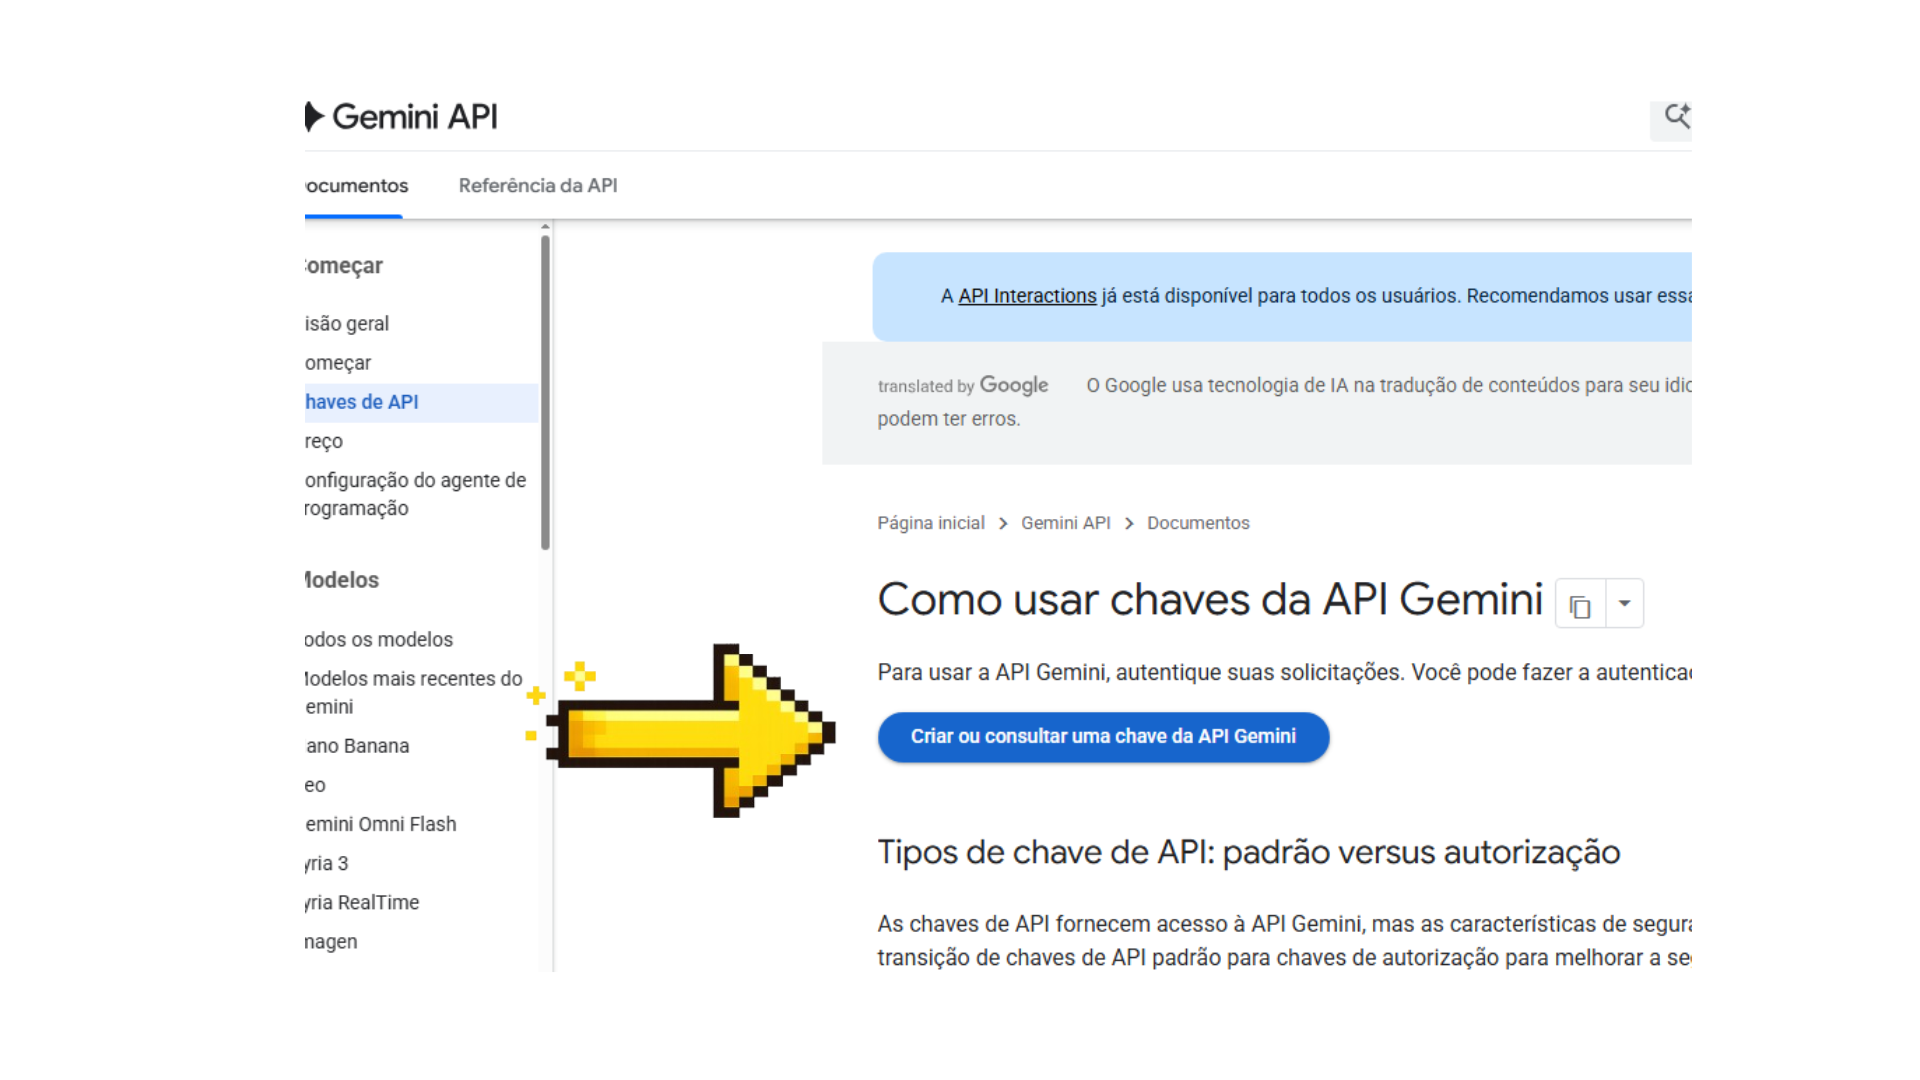
Task: Select the Documentos tab
Action: click(x=356, y=186)
